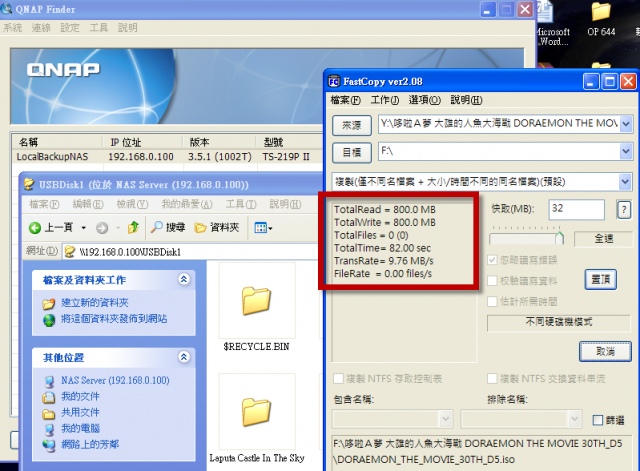Click the Shared Documents folder icon
This screenshot has width=640, height=471.
[x=49, y=413]
